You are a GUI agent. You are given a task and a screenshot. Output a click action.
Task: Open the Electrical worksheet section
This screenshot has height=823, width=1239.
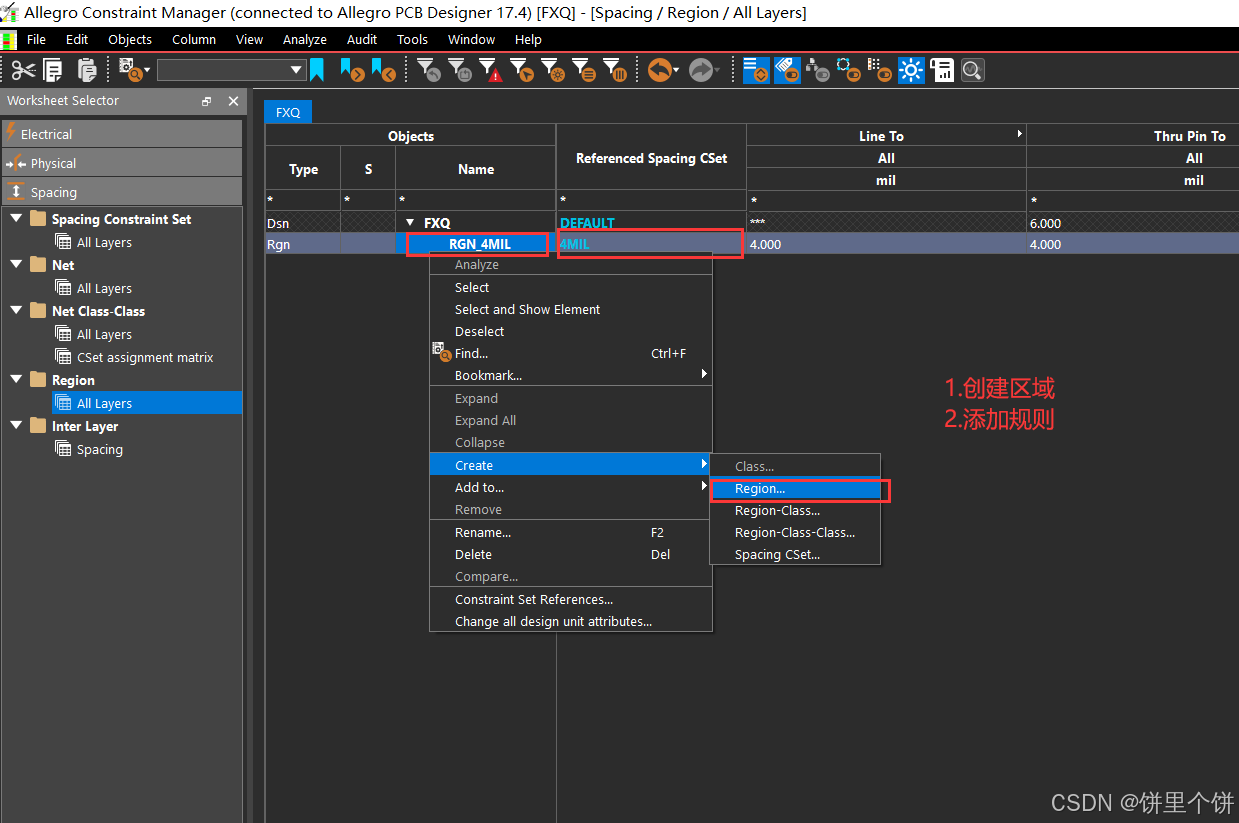[x=122, y=134]
